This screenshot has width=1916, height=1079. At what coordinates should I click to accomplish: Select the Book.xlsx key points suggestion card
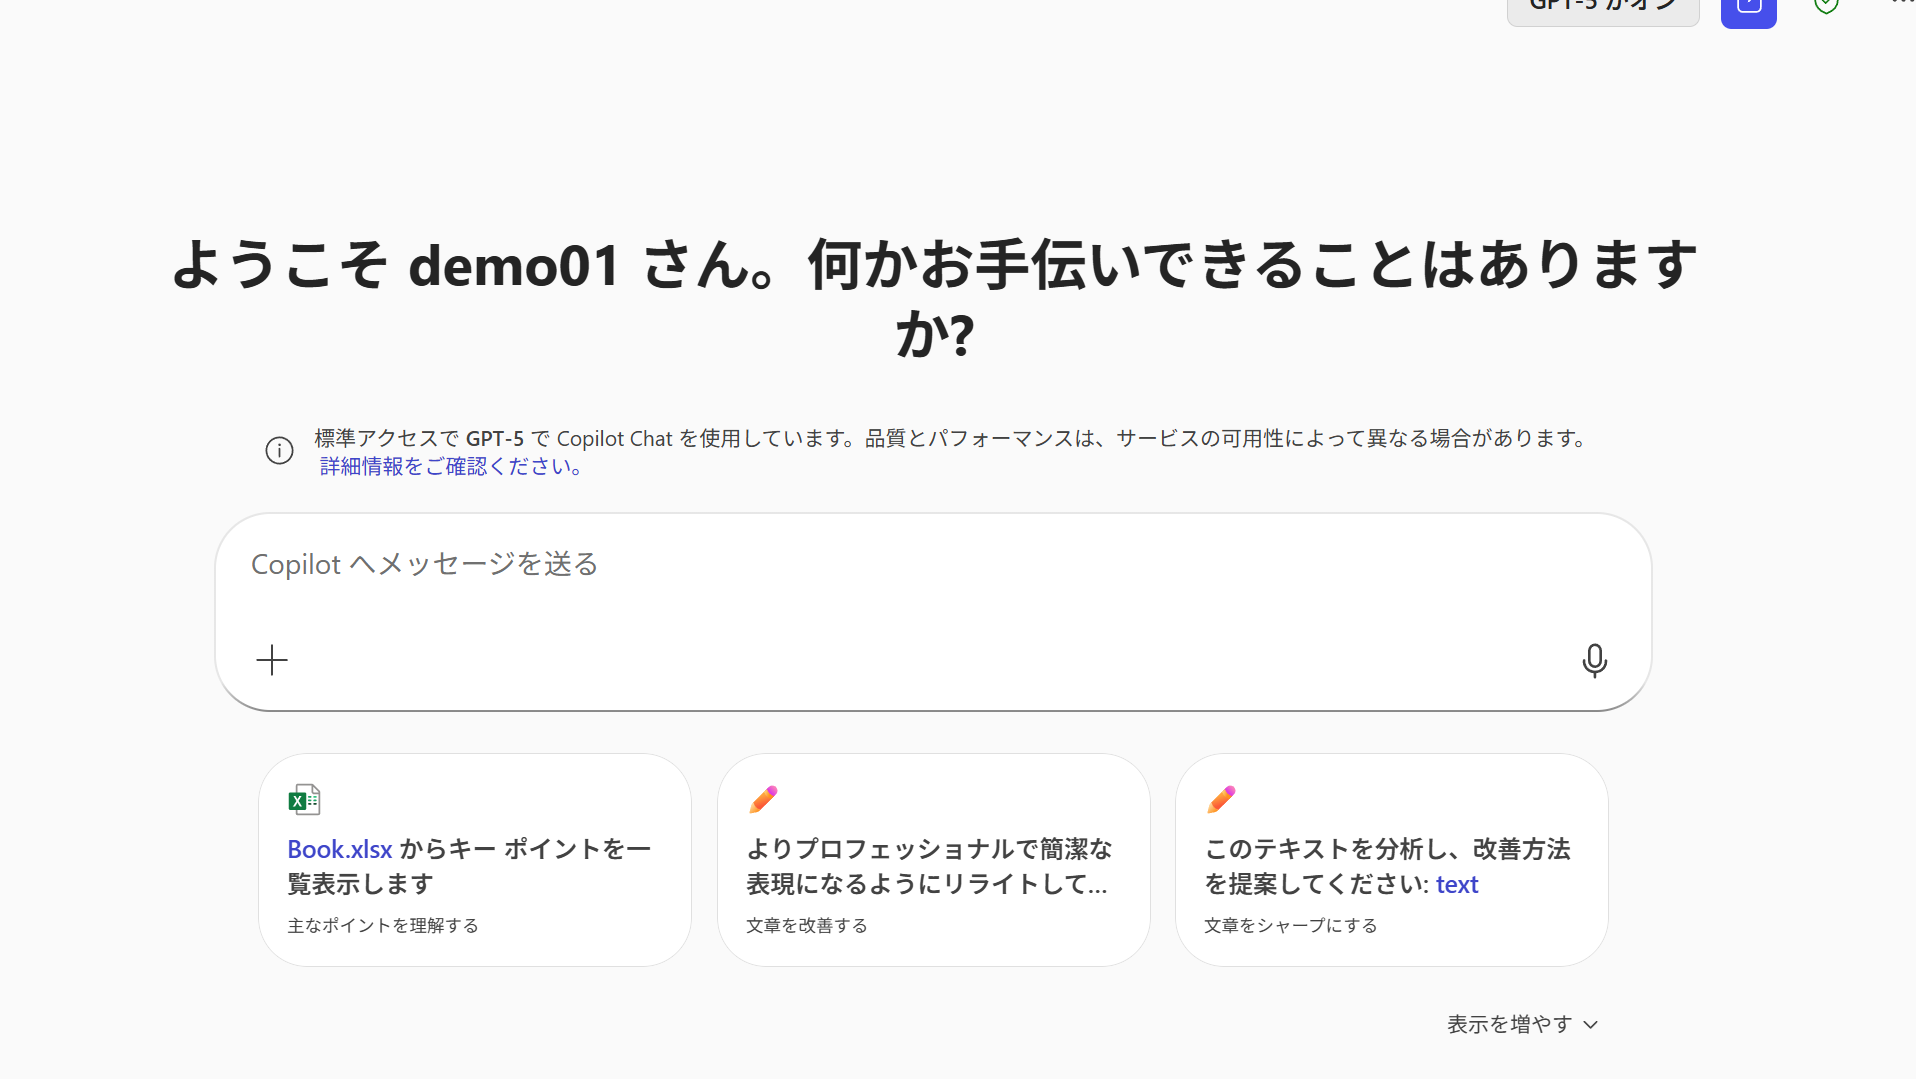(x=475, y=860)
